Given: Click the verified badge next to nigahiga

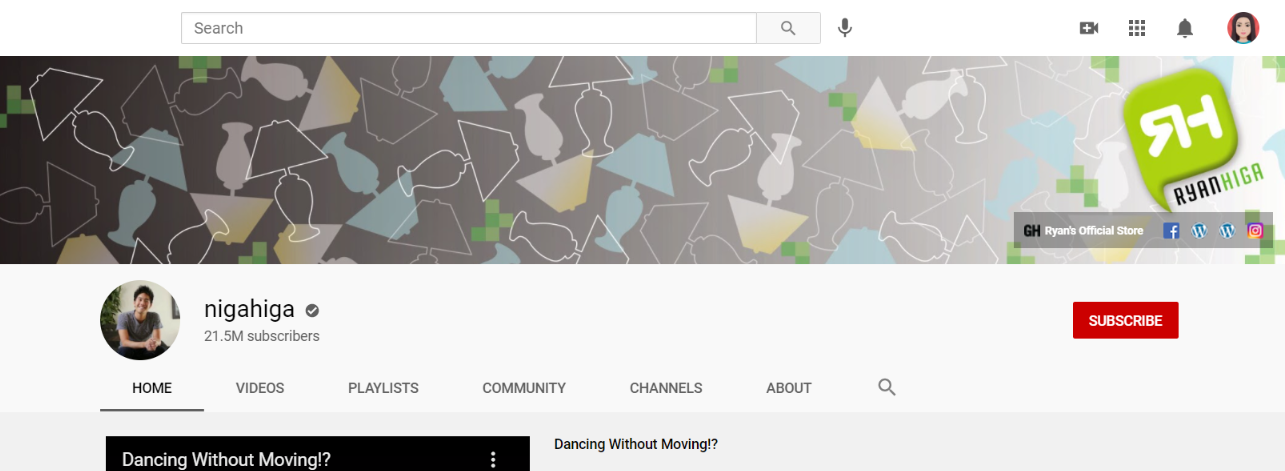Looking at the screenshot, I should [313, 310].
